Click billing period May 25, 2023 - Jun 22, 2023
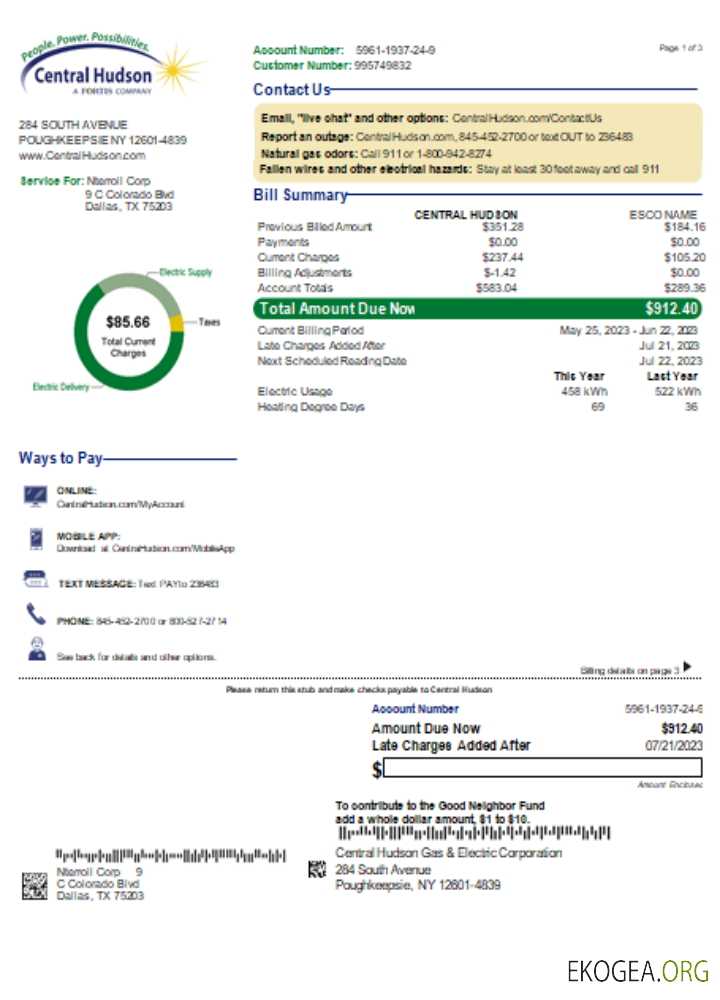Image resolution: width=720 pixels, height=1000 pixels. click(x=628, y=330)
